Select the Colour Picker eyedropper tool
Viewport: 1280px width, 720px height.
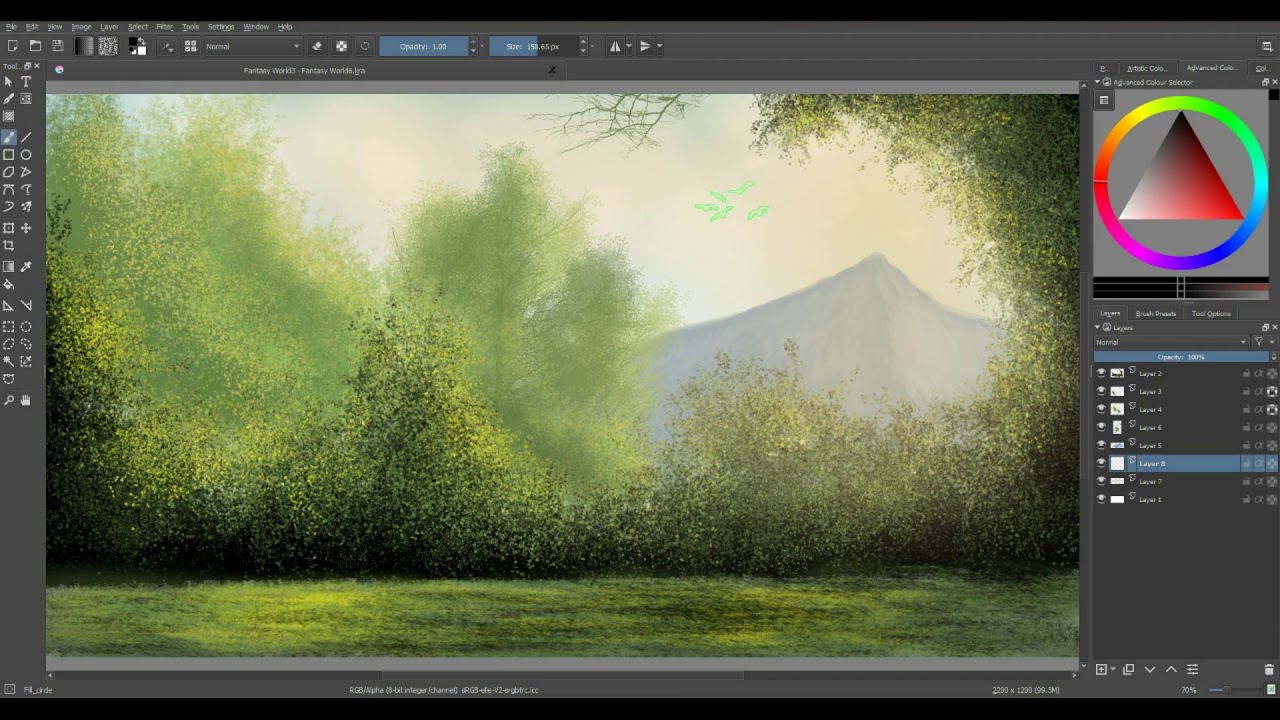click(26, 267)
